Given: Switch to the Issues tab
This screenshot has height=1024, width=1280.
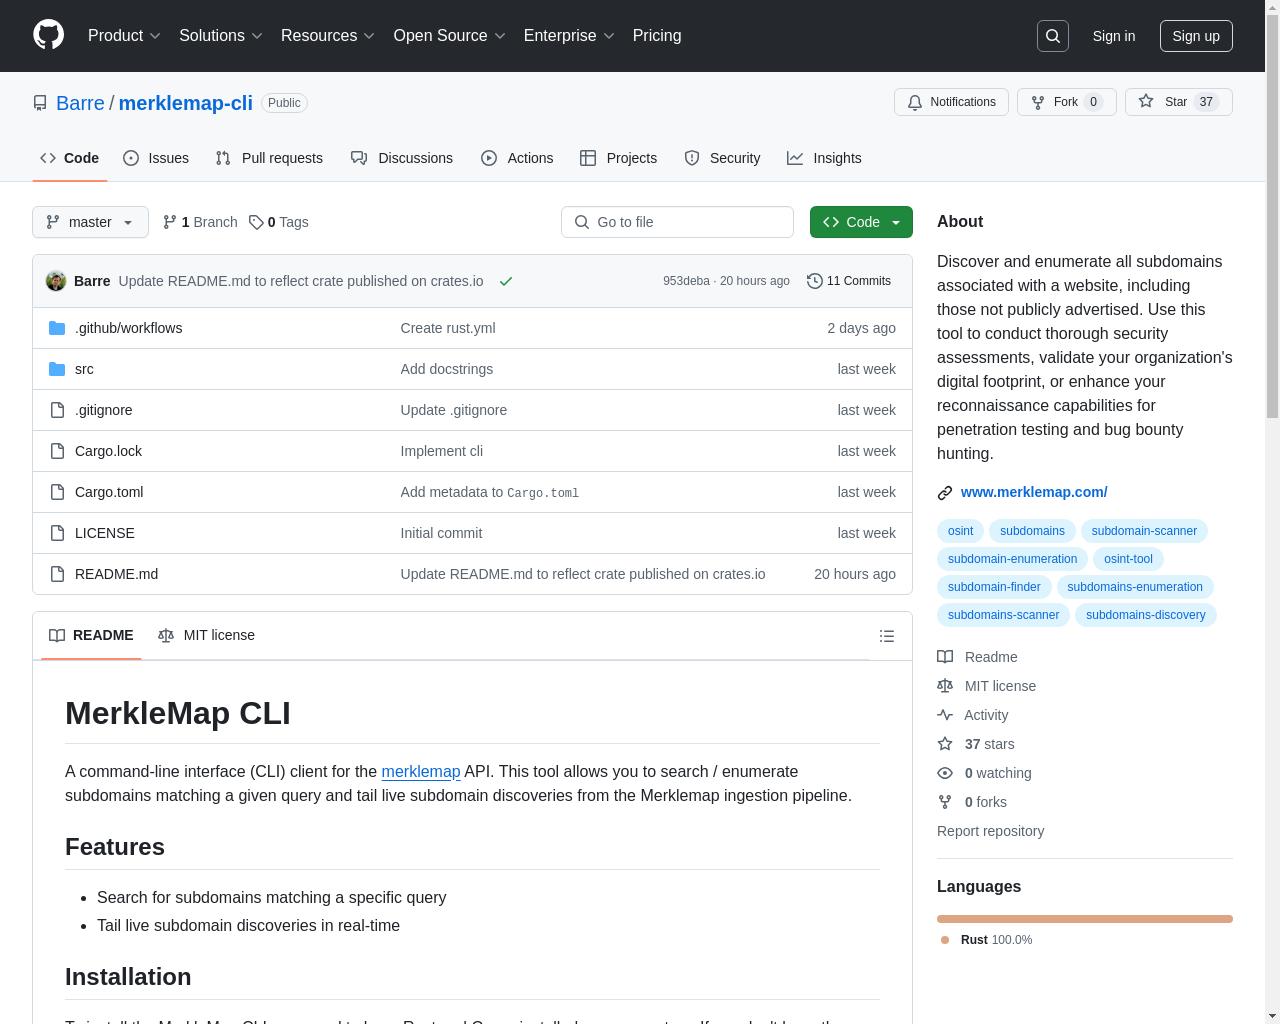Looking at the screenshot, I should tap(156, 158).
